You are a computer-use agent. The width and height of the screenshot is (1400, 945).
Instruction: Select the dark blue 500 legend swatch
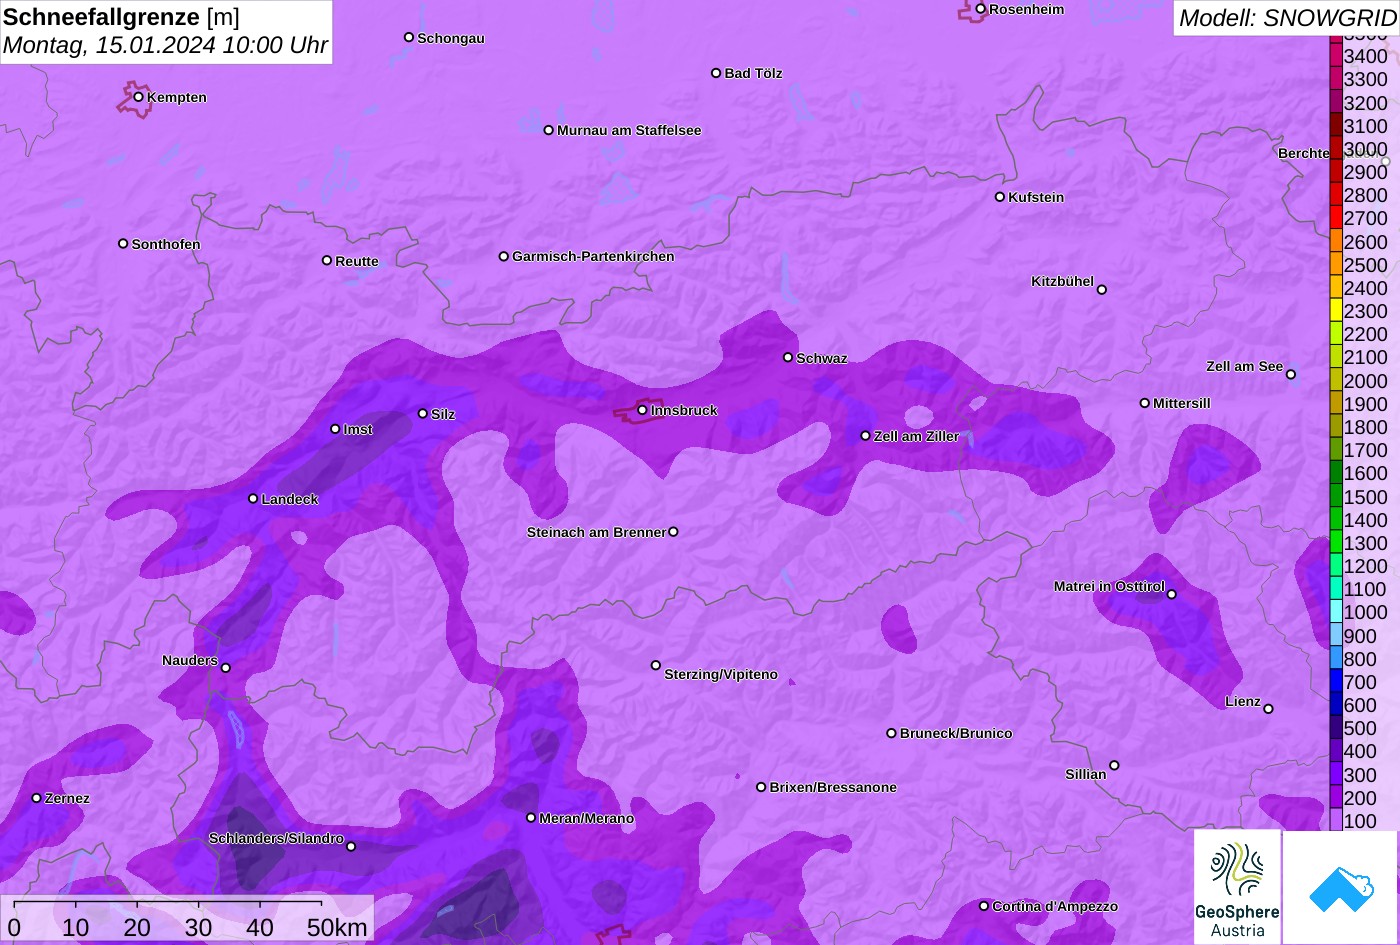(1335, 728)
